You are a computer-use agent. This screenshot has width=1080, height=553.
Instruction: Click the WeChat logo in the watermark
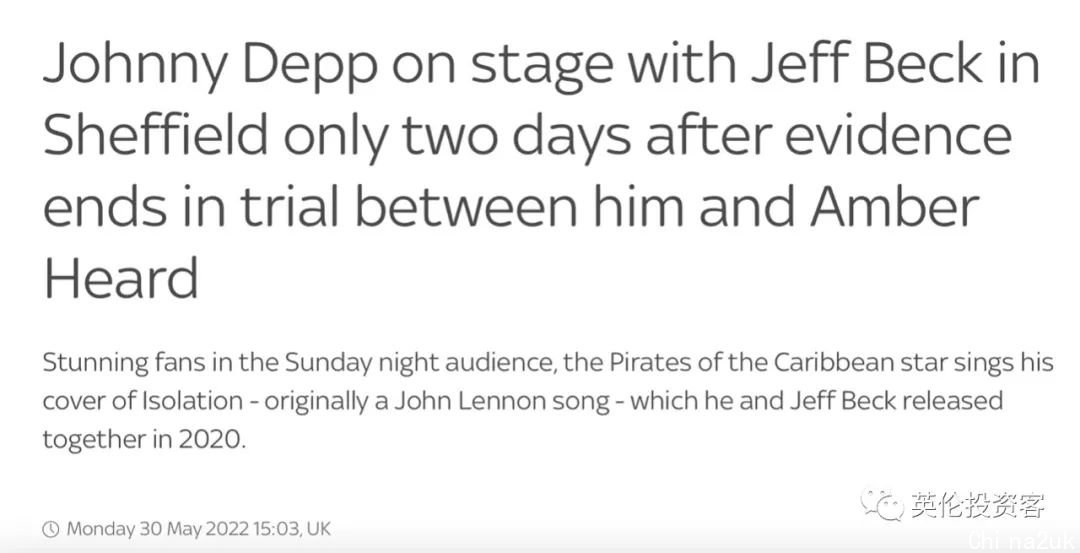click(x=882, y=505)
